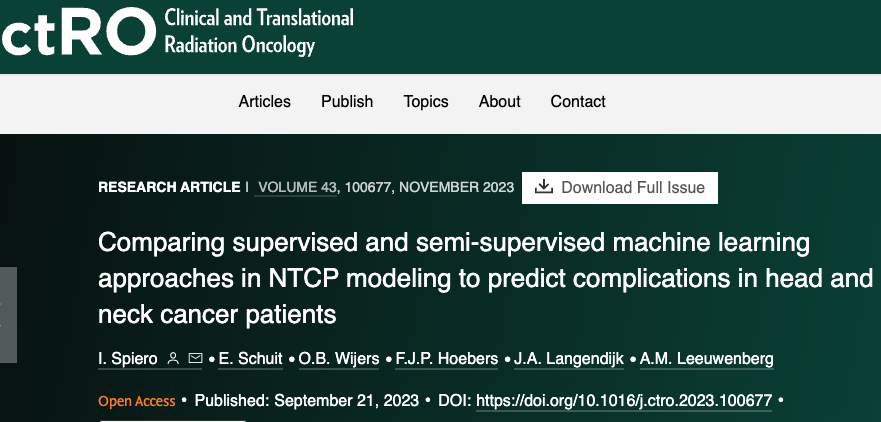Click the person icon next to I. Spiero
Viewport: 881px width, 422px height.
pyautogui.click(x=173, y=359)
